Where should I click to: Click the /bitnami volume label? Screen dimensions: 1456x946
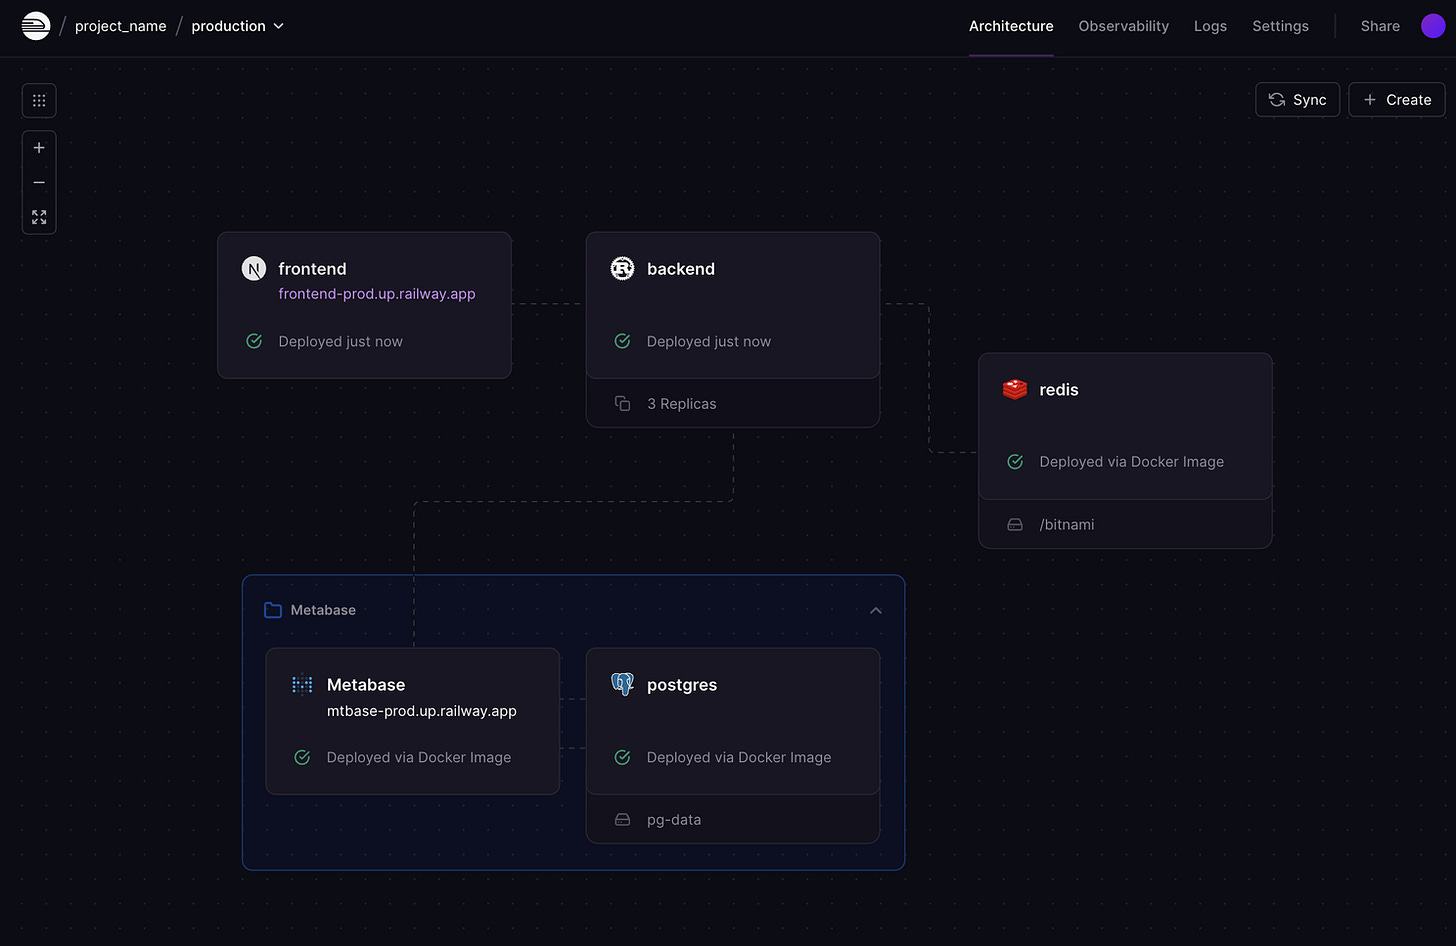click(x=1067, y=525)
